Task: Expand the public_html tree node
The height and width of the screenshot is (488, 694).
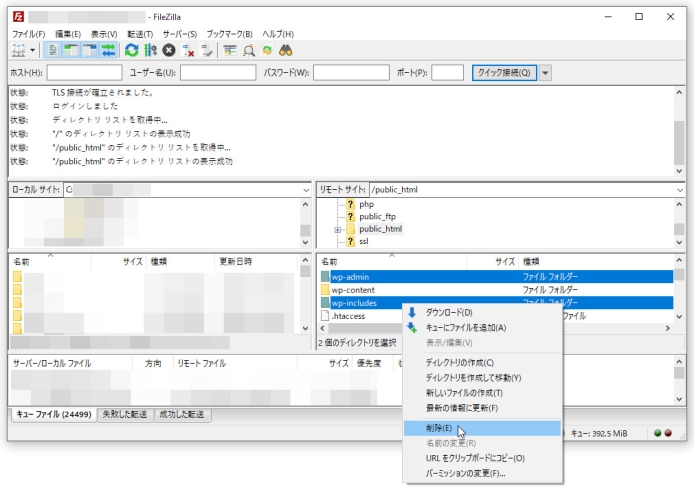Action: point(338,230)
